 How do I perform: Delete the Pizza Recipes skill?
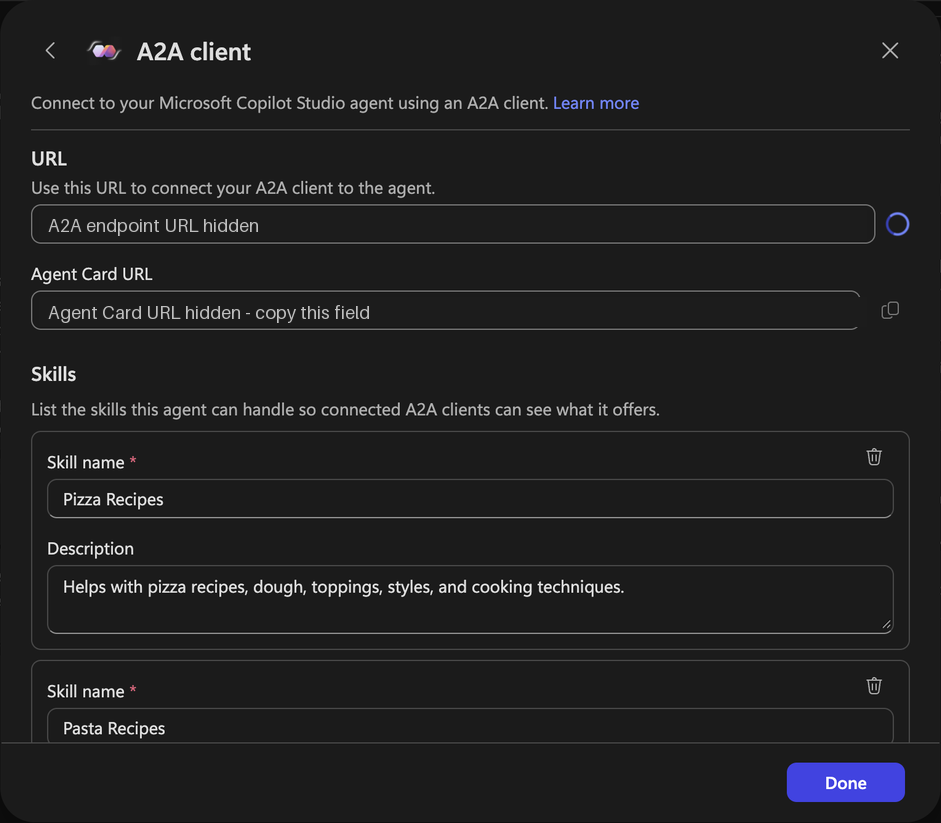point(874,457)
